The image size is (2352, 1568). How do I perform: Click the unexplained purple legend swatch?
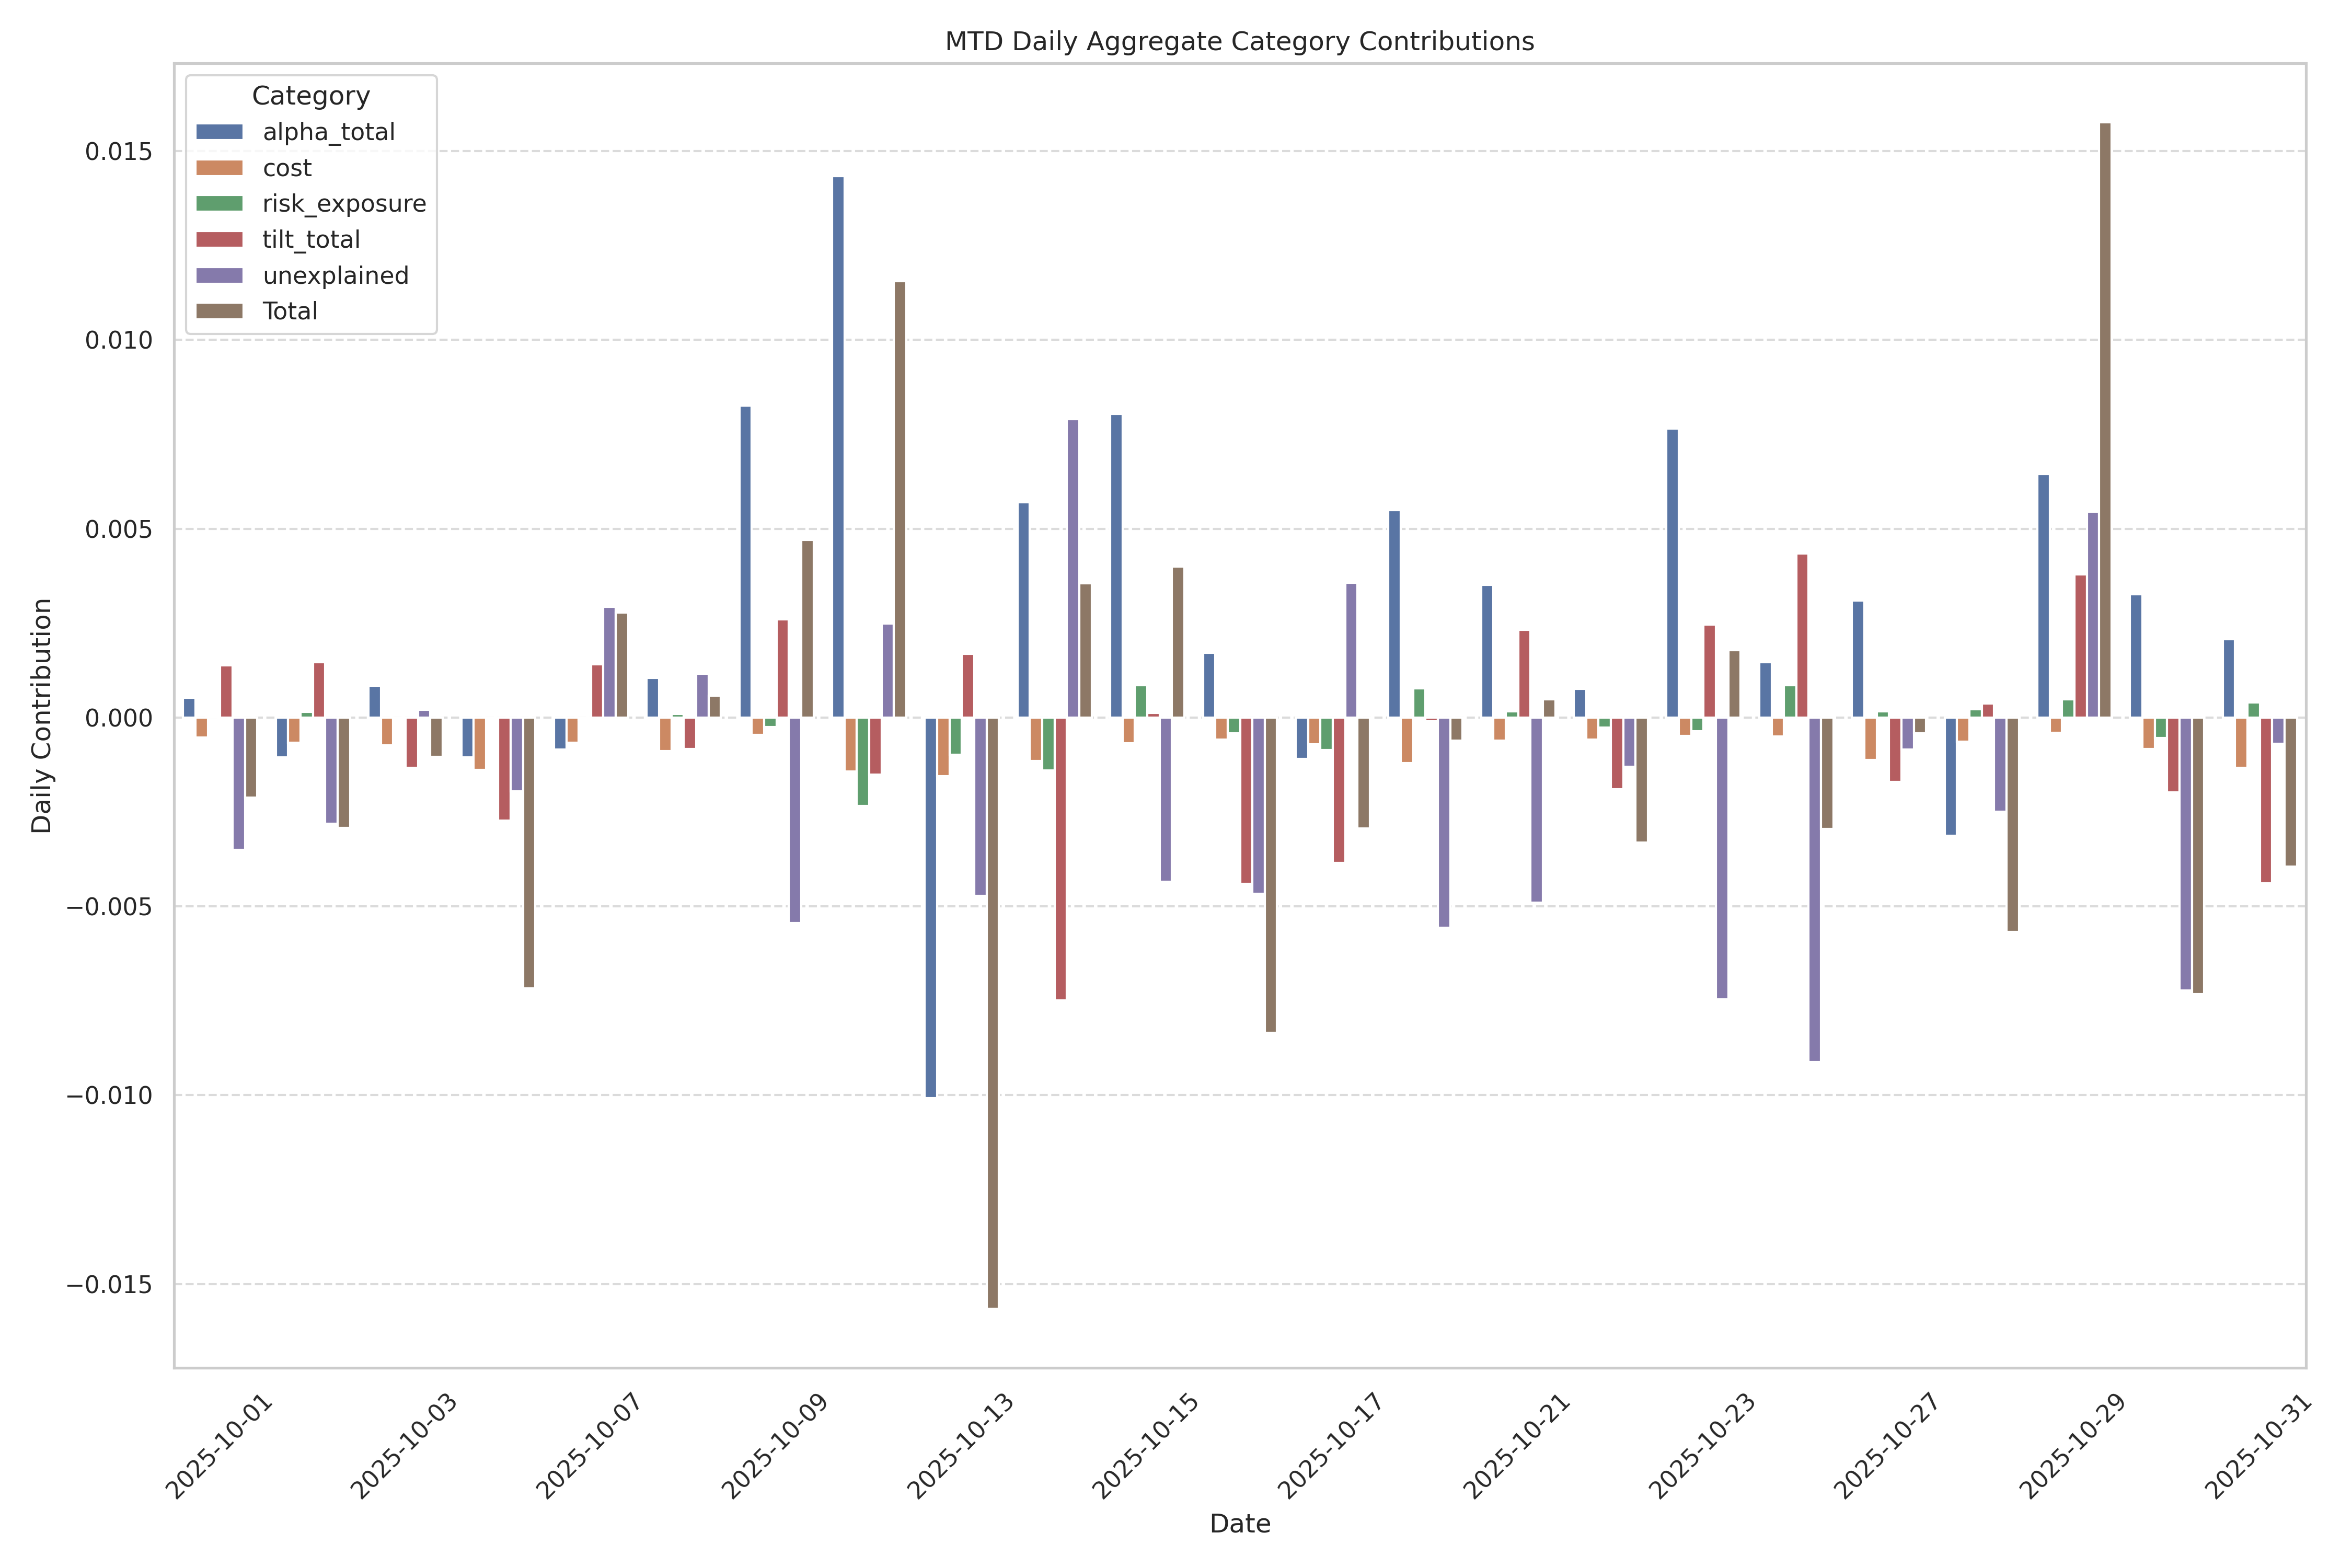(x=219, y=276)
